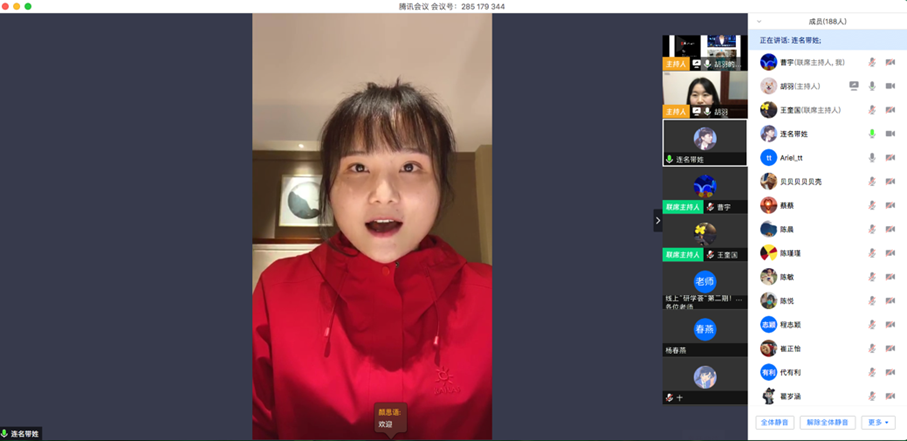Toggle microphone for member 蔡蔡

tap(872, 205)
